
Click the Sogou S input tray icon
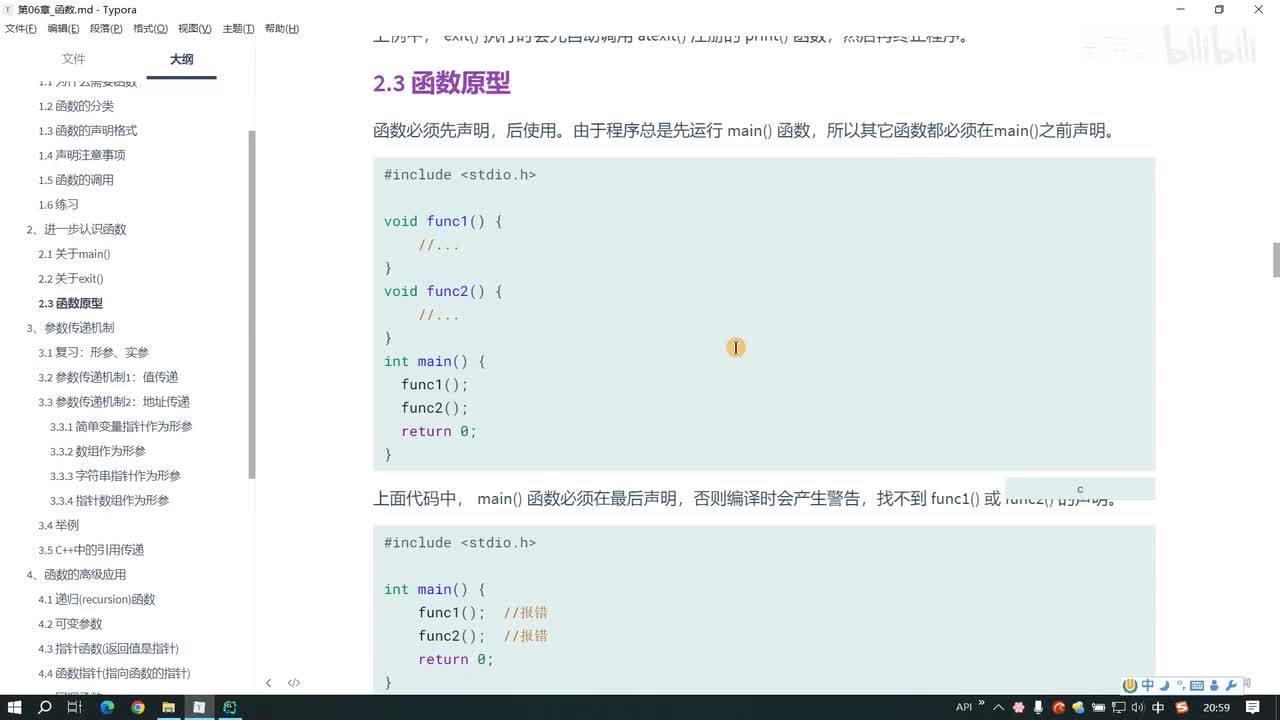1183,708
